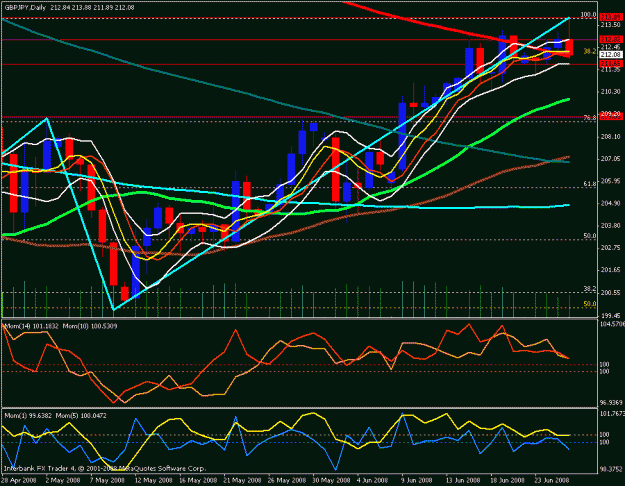Click the 23 Jun 2008 date label
Viewport: 625px width, 486px height.
click(552, 480)
